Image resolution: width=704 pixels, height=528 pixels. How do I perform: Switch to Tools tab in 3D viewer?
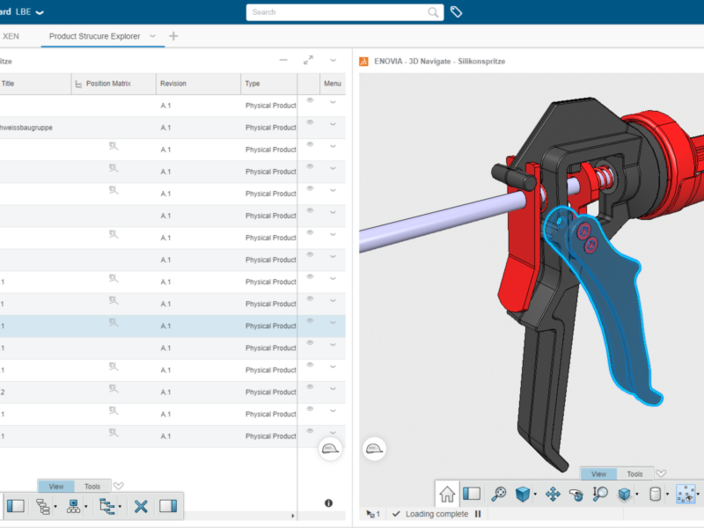click(x=635, y=474)
